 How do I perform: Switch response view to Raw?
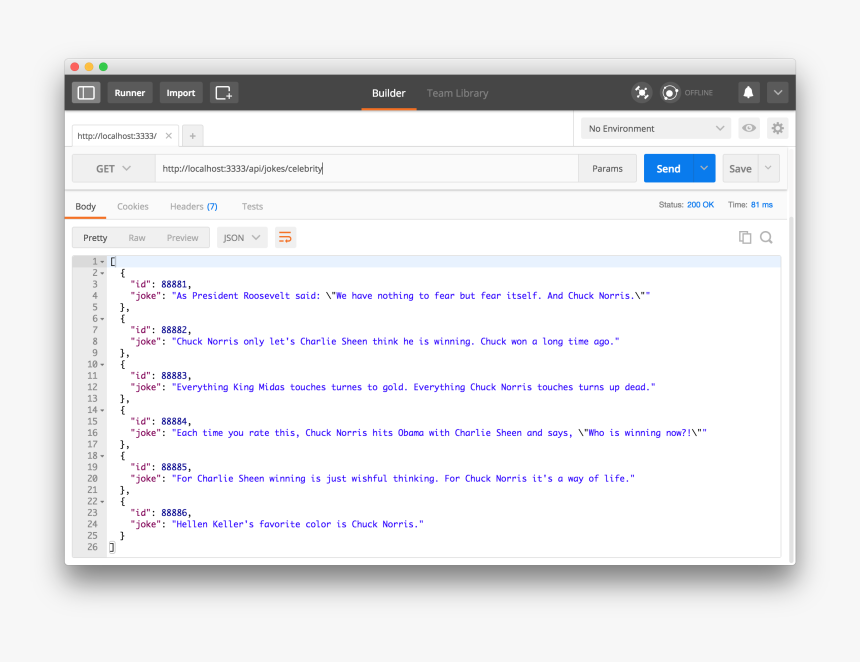click(137, 237)
